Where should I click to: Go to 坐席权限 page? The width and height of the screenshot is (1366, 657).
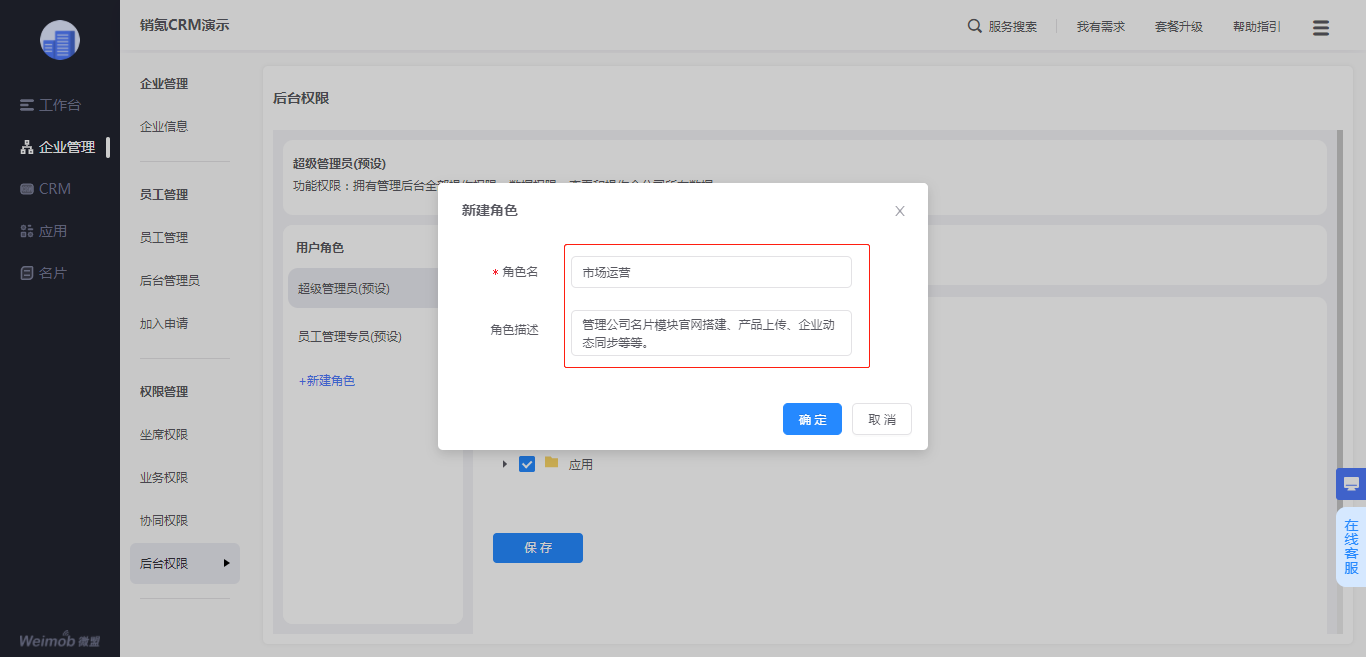[164, 435]
